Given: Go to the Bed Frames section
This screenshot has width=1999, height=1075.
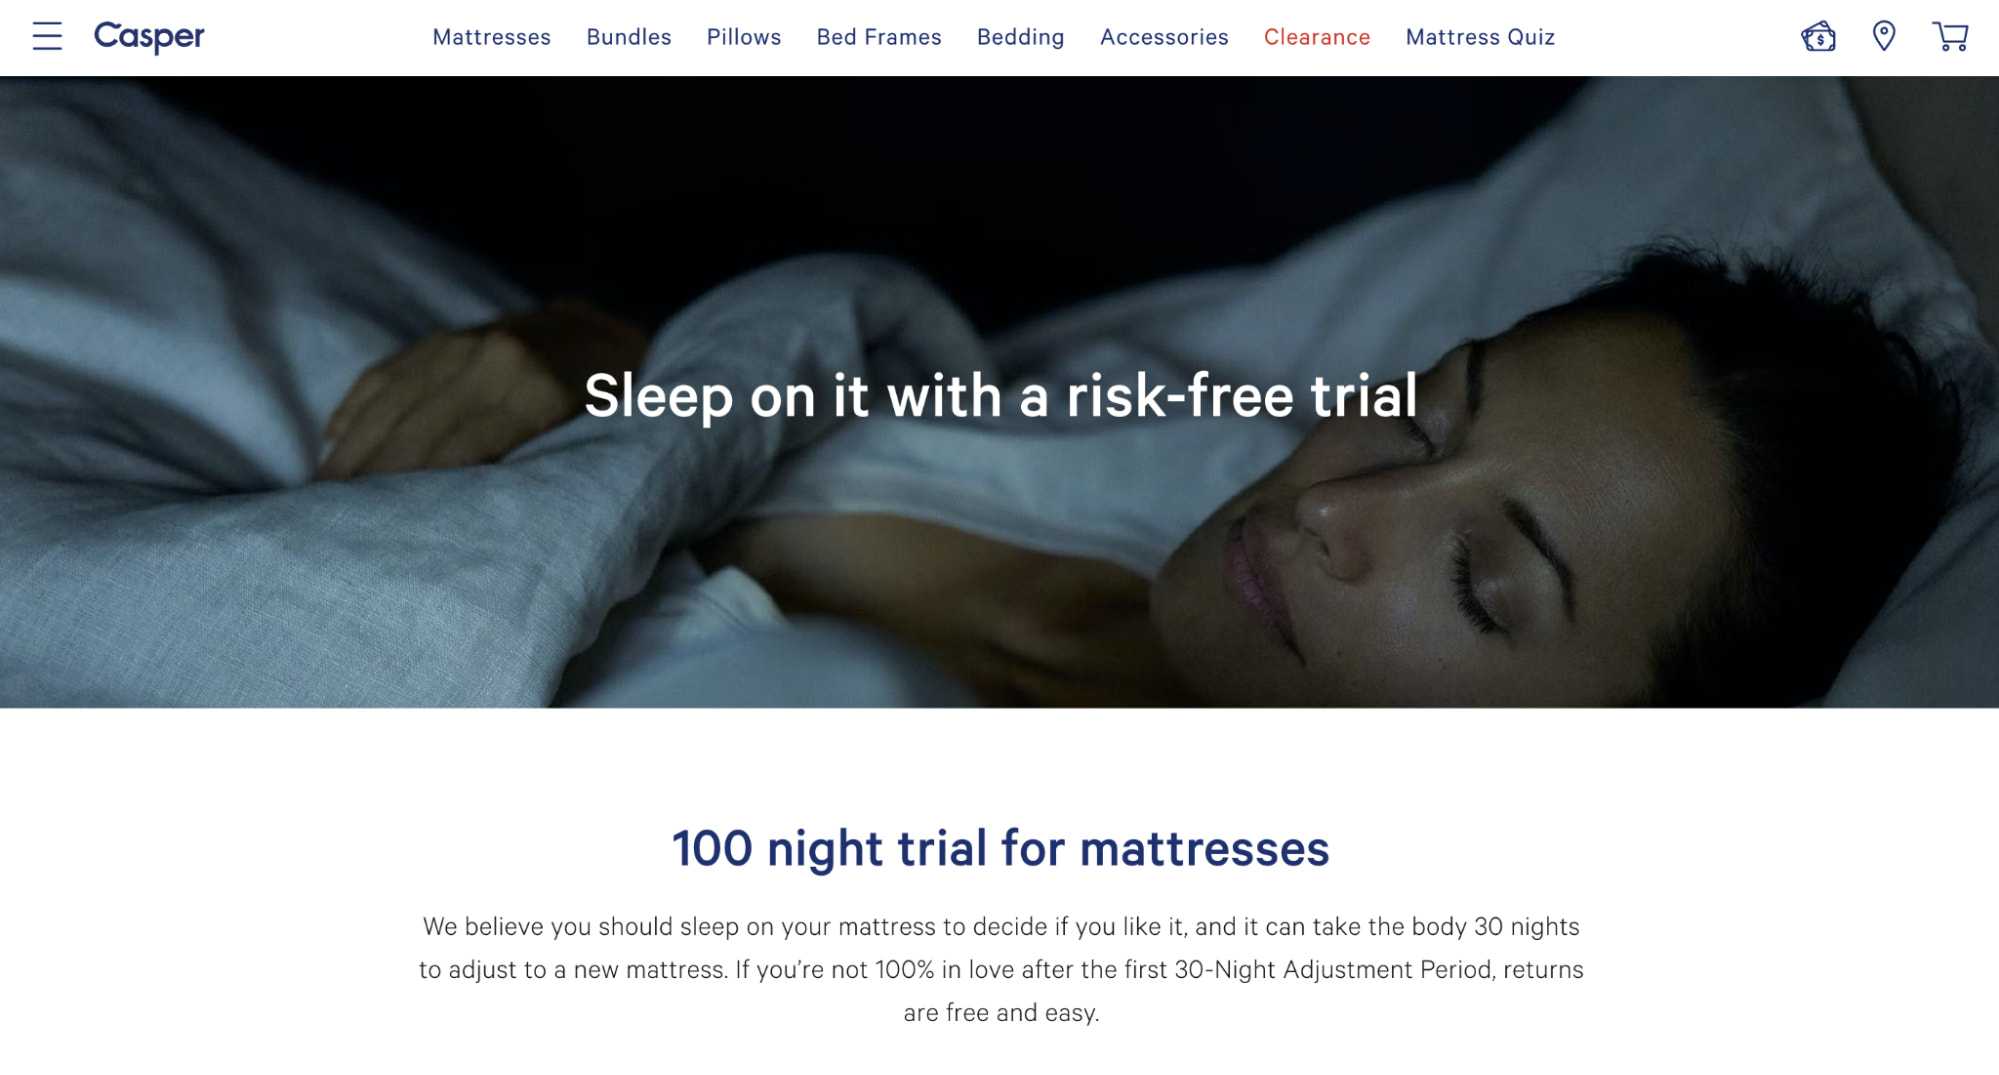Looking at the screenshot, I should pos(879,37).
